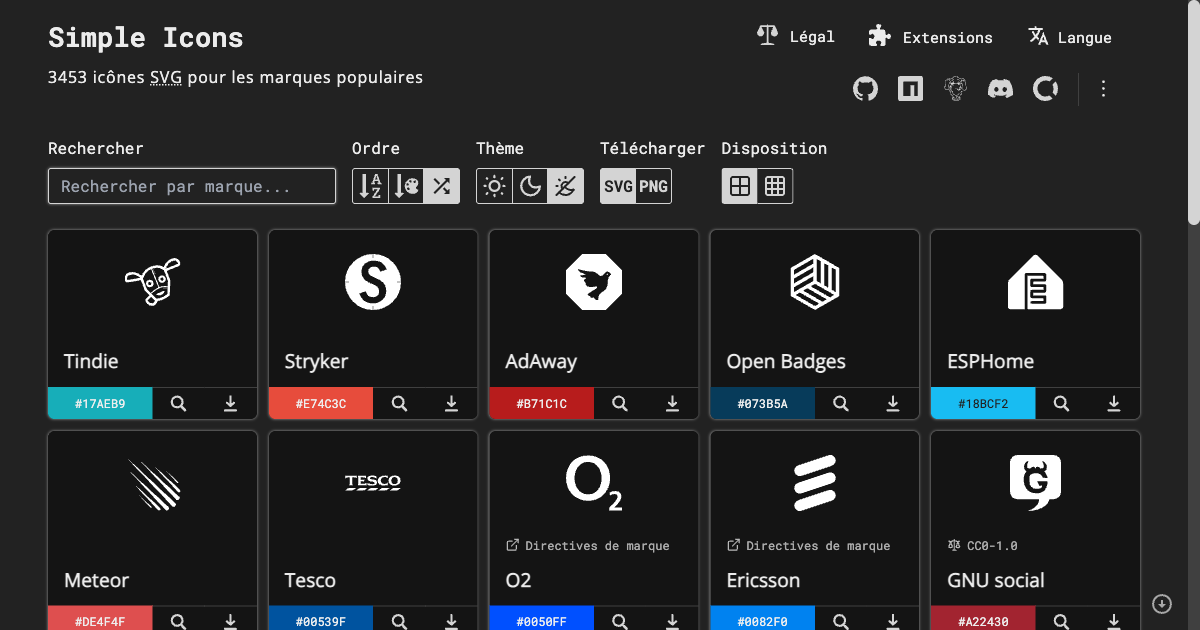Open Ericsson Directives de marque link

[809, 546]
